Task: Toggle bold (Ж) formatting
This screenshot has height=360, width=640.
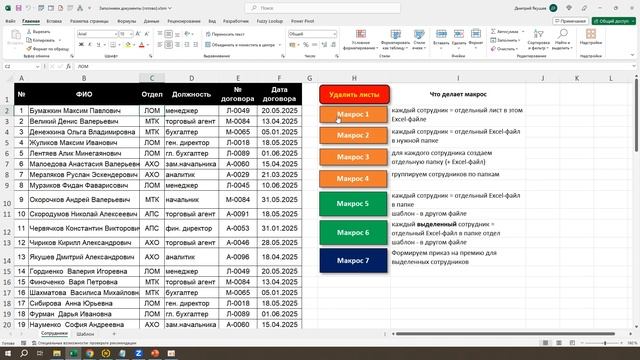Action: click(81, 44)
